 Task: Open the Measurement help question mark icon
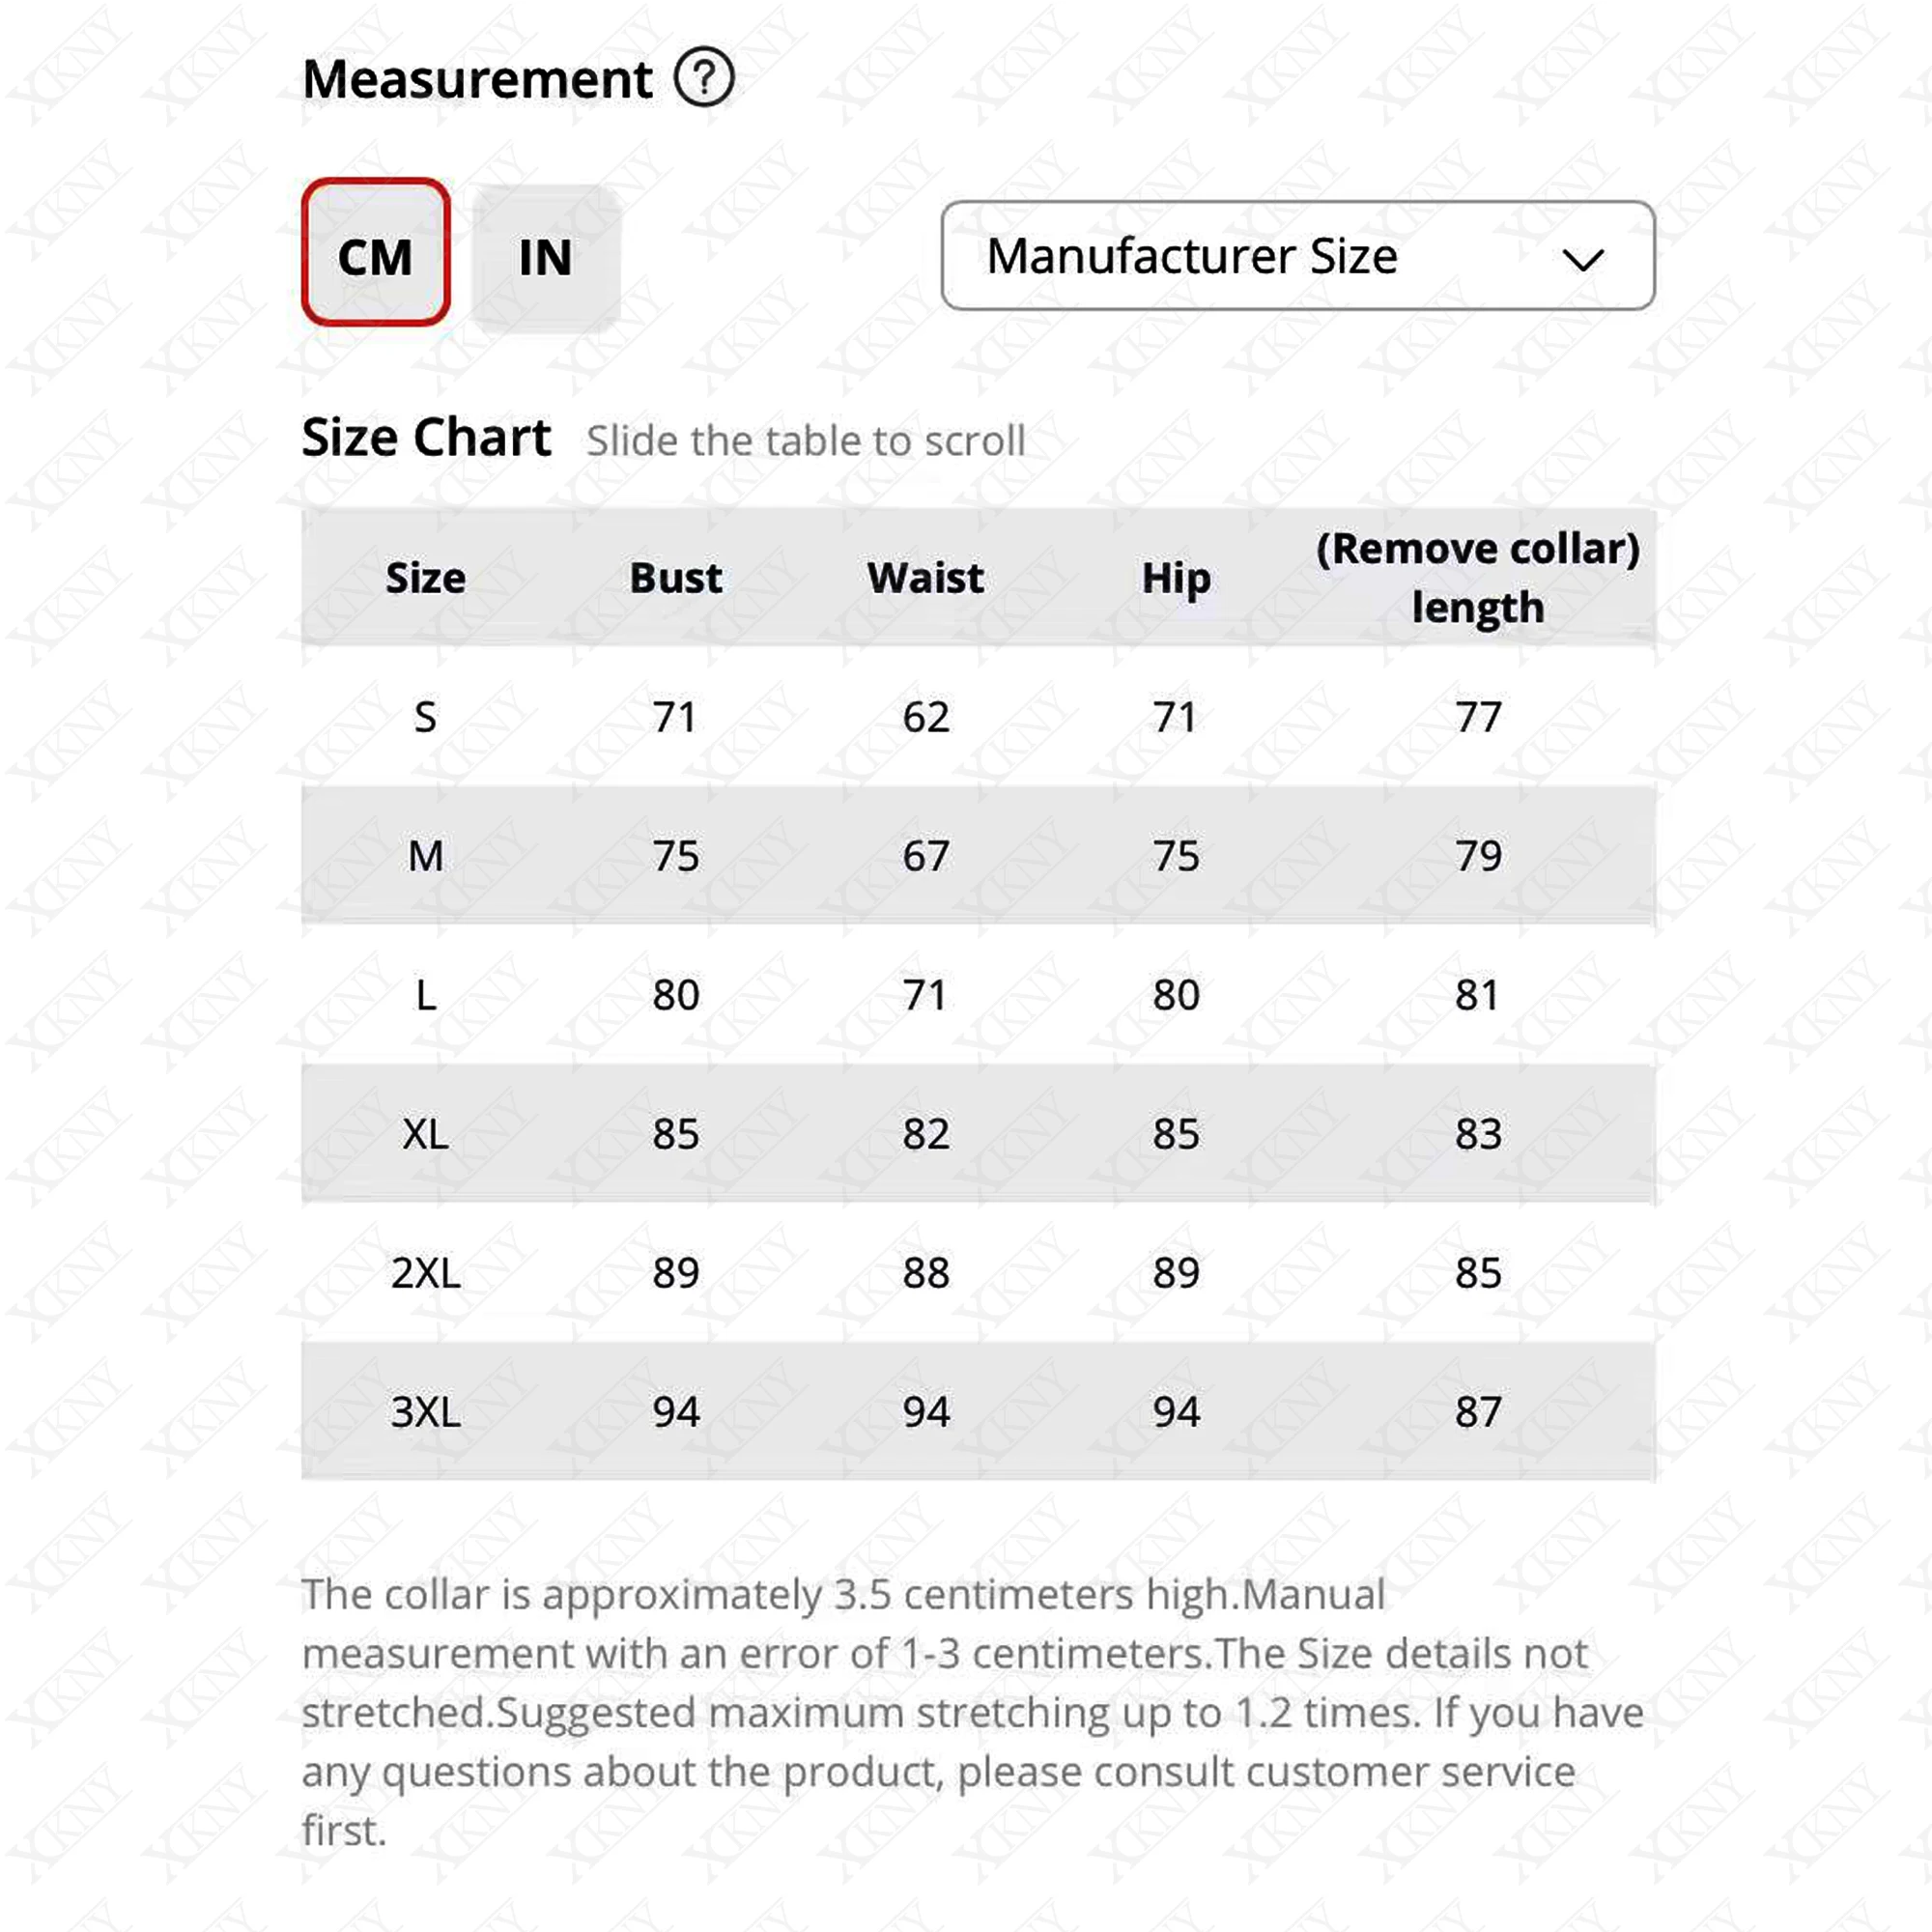point(704,78)
